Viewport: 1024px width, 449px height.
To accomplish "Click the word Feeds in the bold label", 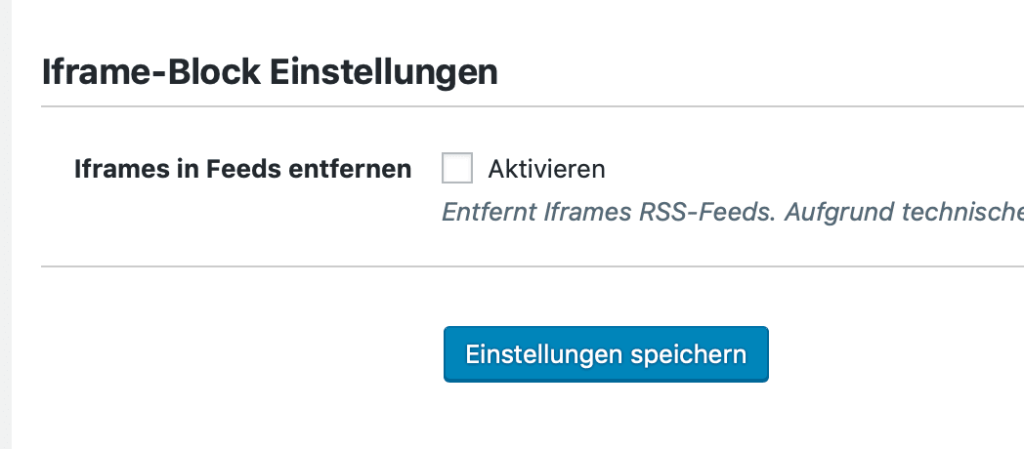I will (x=238, y=169).
